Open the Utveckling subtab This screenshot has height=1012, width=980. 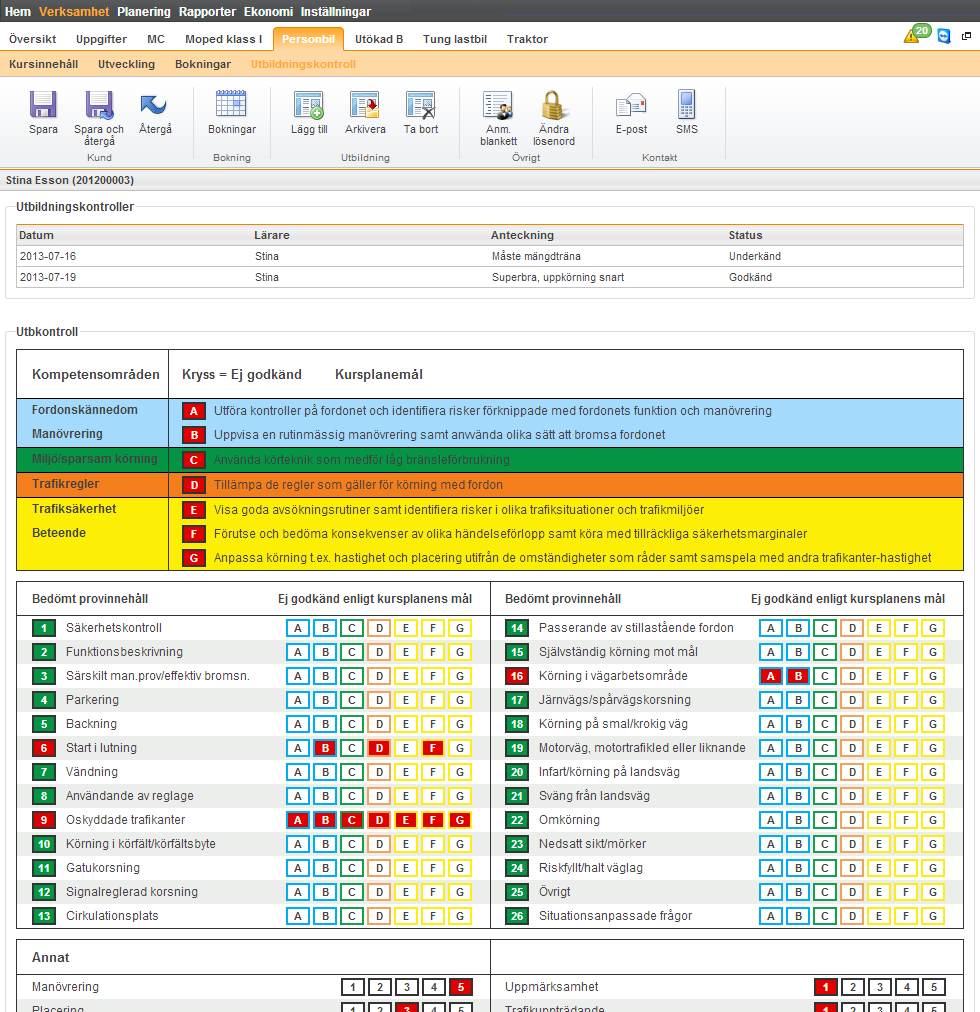pyautogui.click(x=127, y=64)
